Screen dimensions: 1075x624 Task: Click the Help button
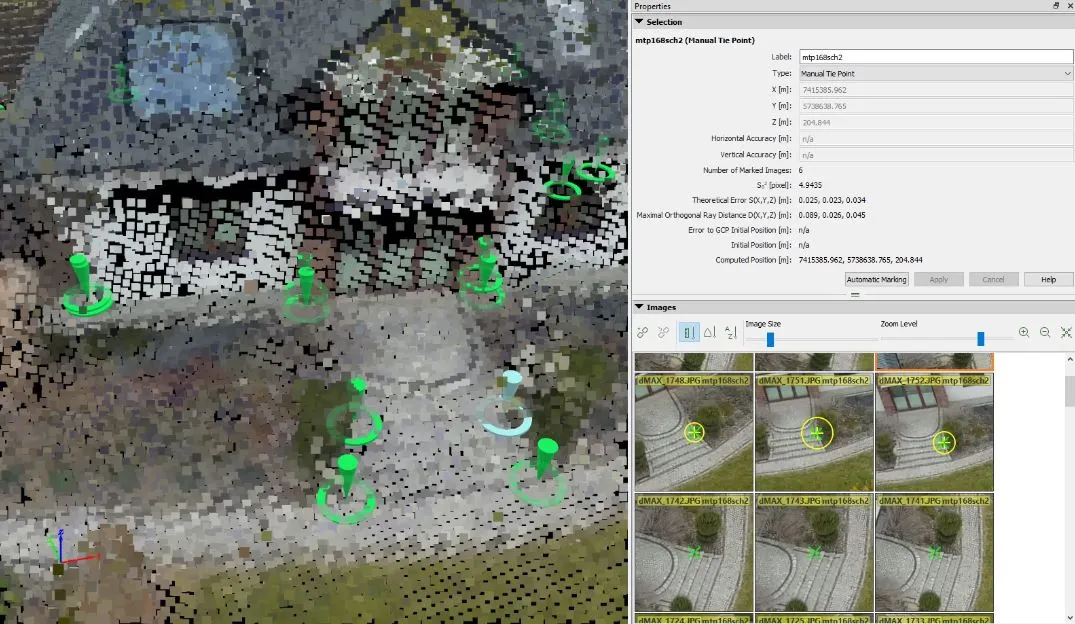pyautogui.click(x=1048, y=280)
